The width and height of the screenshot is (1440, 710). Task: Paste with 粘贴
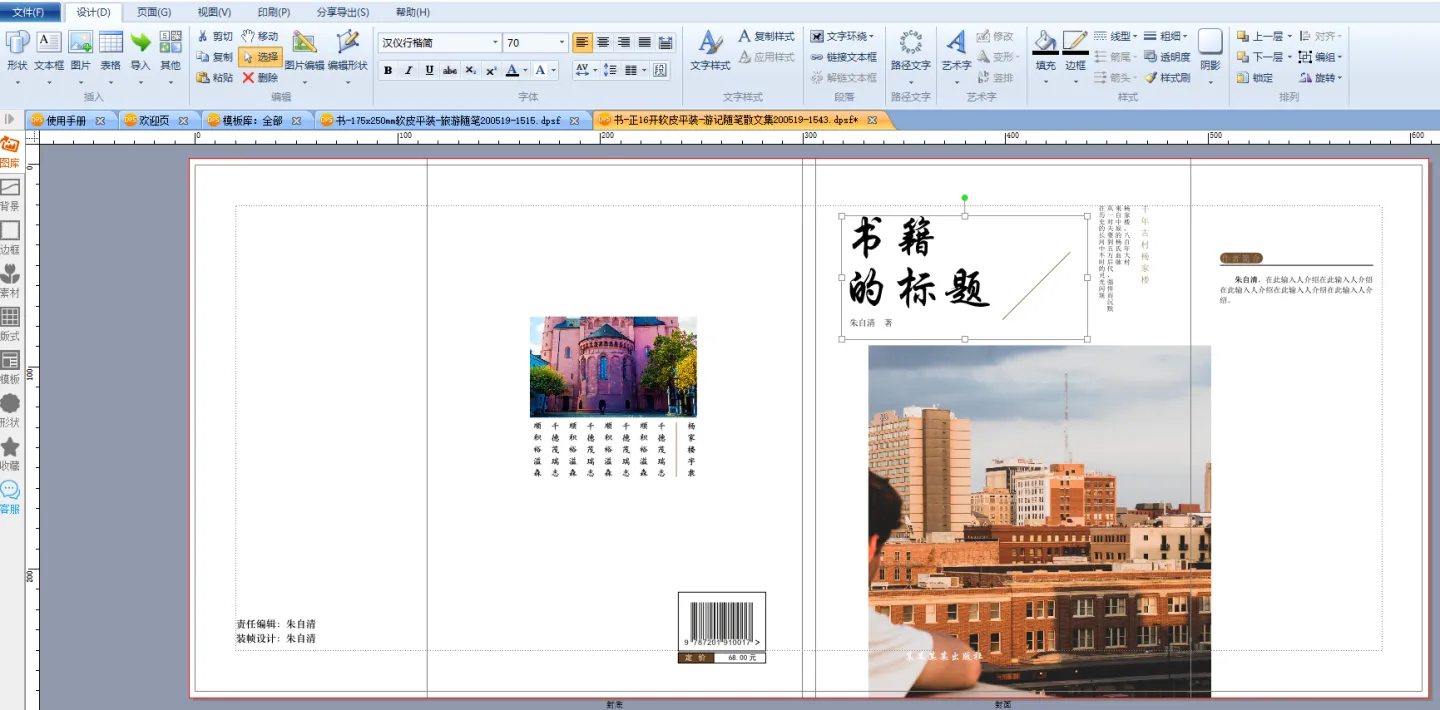click(214, 77)
